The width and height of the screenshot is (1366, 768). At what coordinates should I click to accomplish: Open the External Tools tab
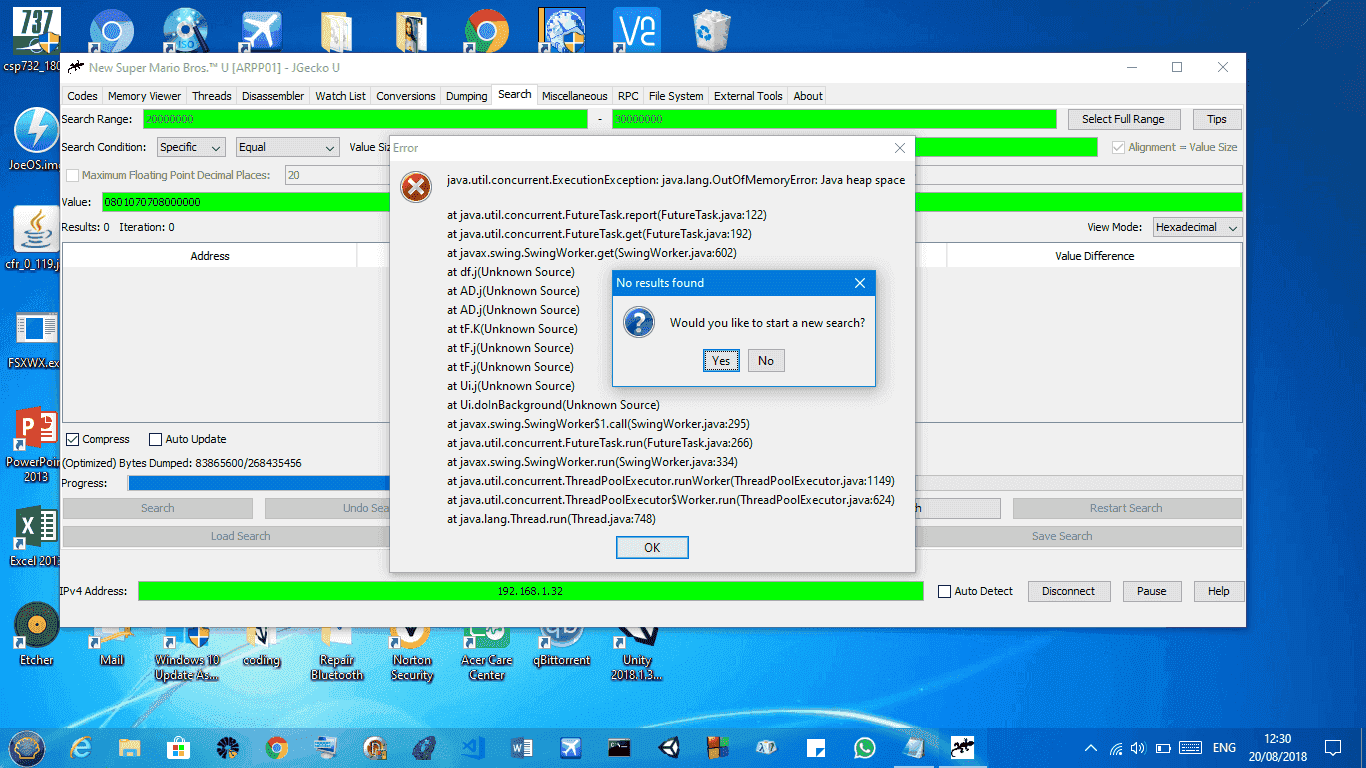[748, 96]
